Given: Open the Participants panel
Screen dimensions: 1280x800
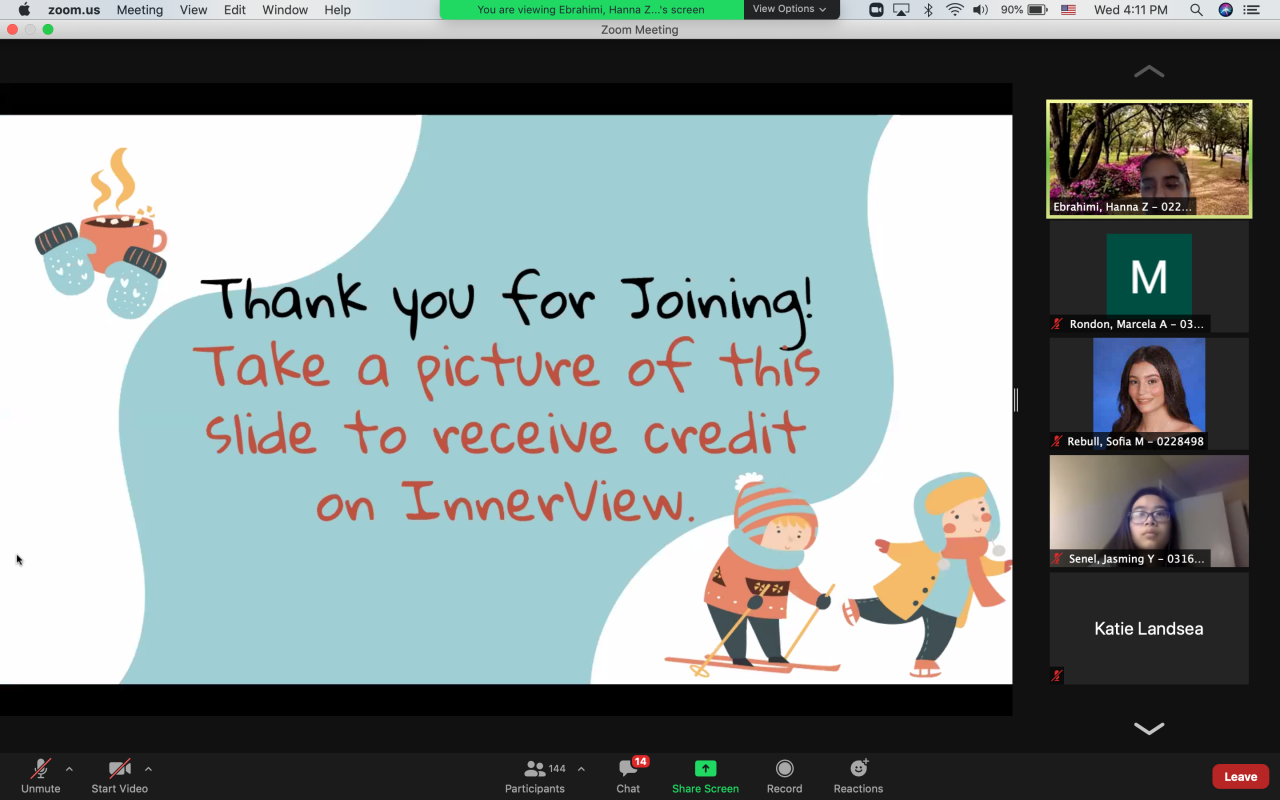Looking at the screenshot, I should [x=535, y=775].
